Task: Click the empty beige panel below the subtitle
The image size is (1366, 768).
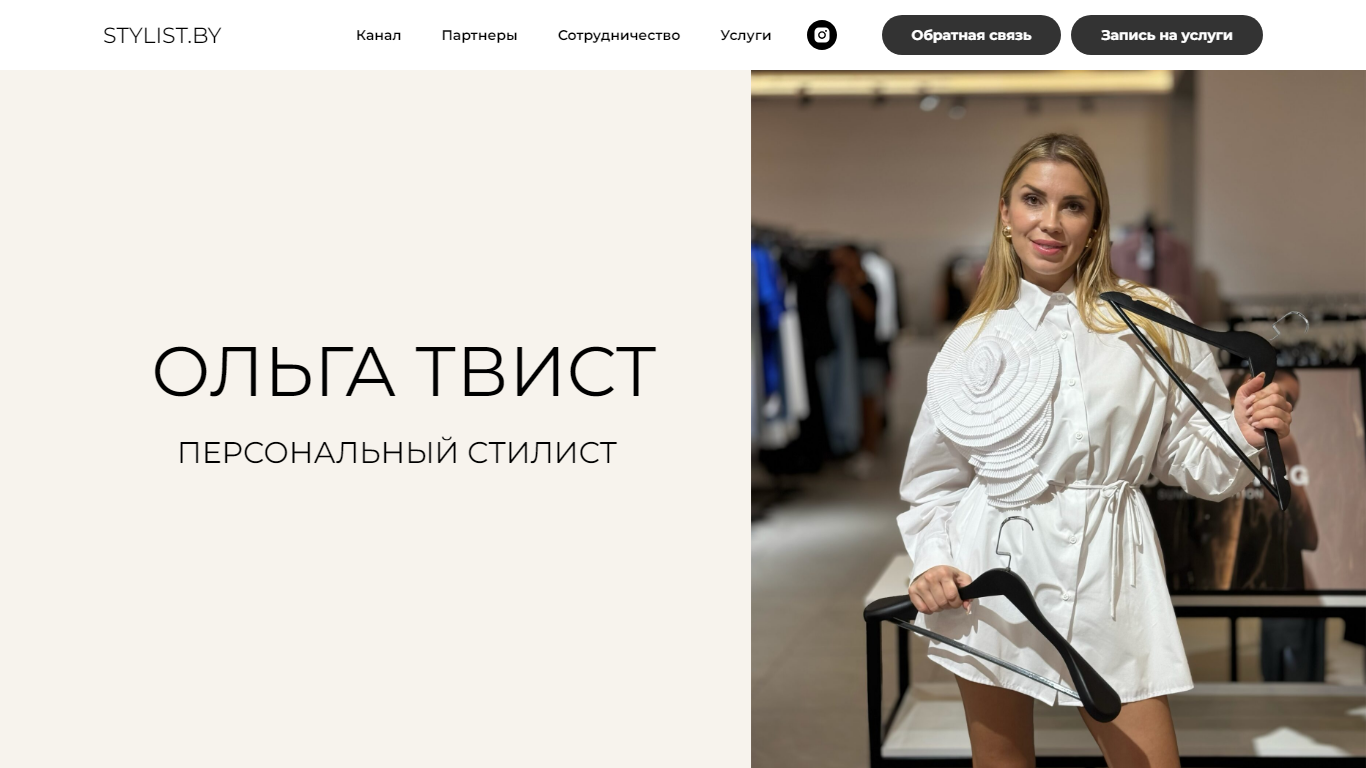Action: click(x=375, y=620)
